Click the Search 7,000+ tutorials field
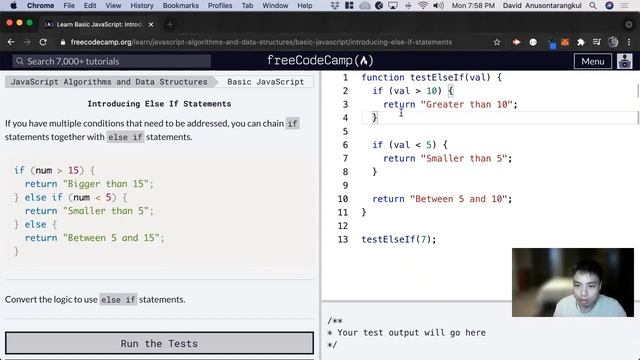The width and height of the screenshot is (640, 360). click(x=111, y=61)
